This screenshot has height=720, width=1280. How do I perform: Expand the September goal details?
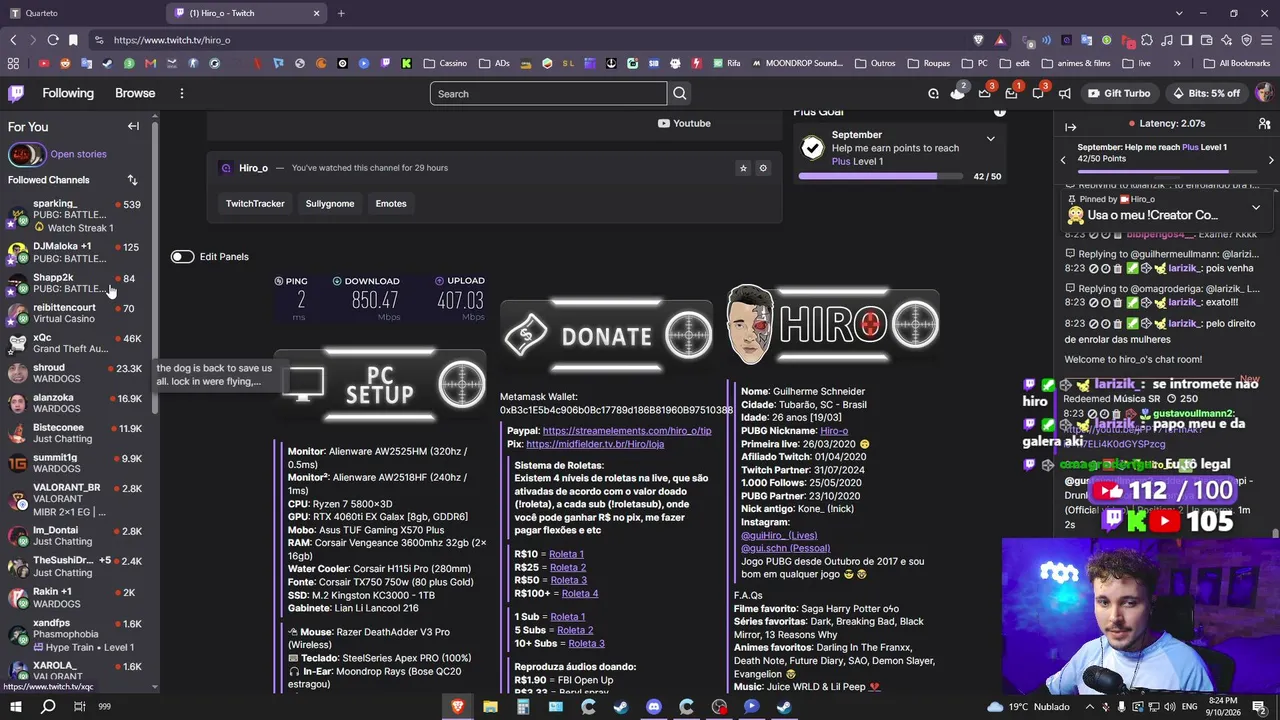(x=990, y=139)
